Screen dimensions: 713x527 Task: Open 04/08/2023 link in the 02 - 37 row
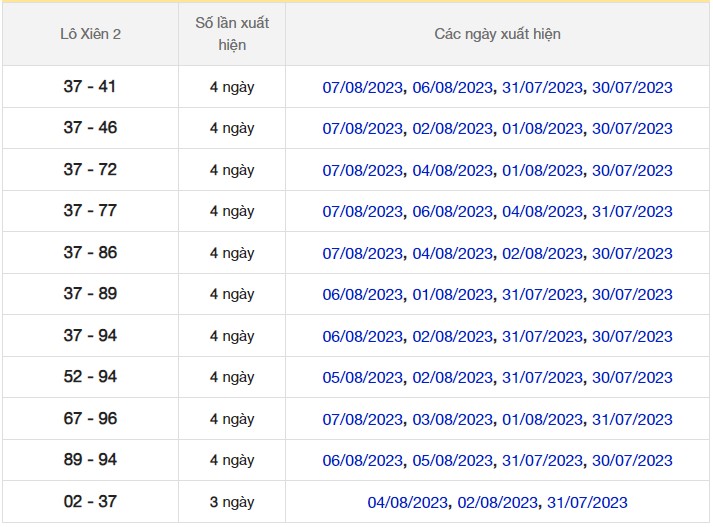coord(407,503)
